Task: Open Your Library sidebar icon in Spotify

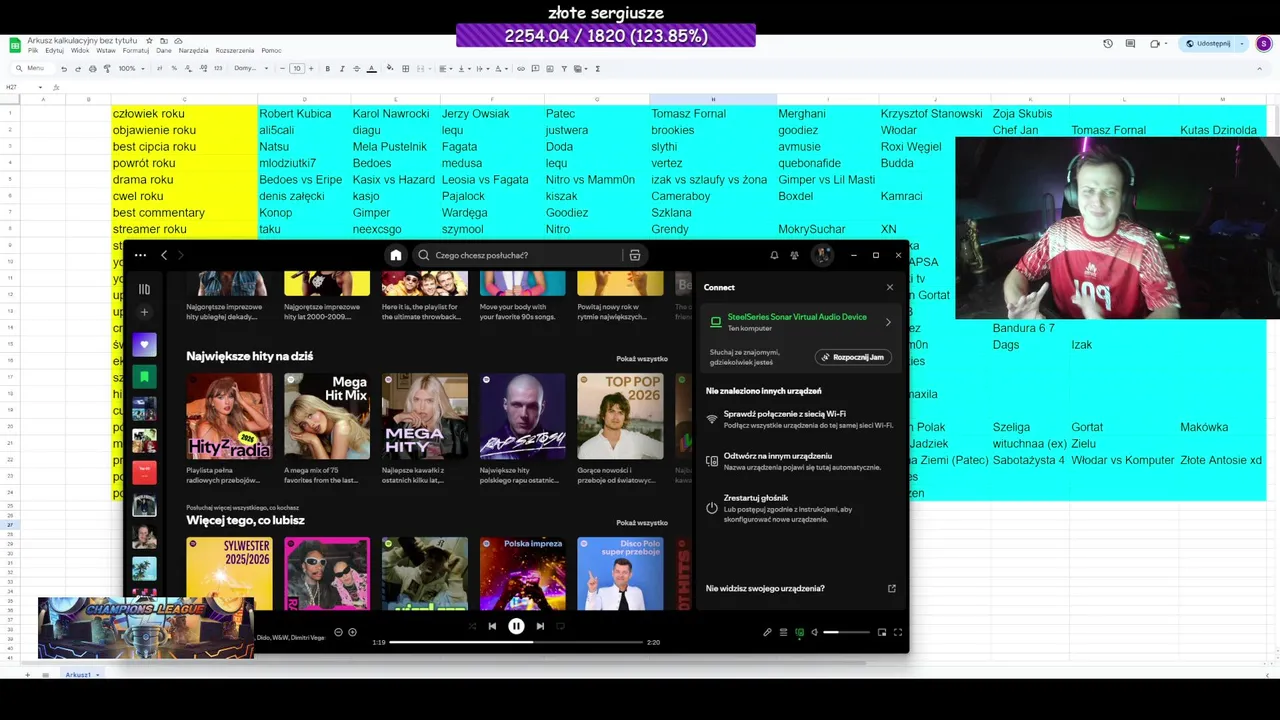Action: 144,289
